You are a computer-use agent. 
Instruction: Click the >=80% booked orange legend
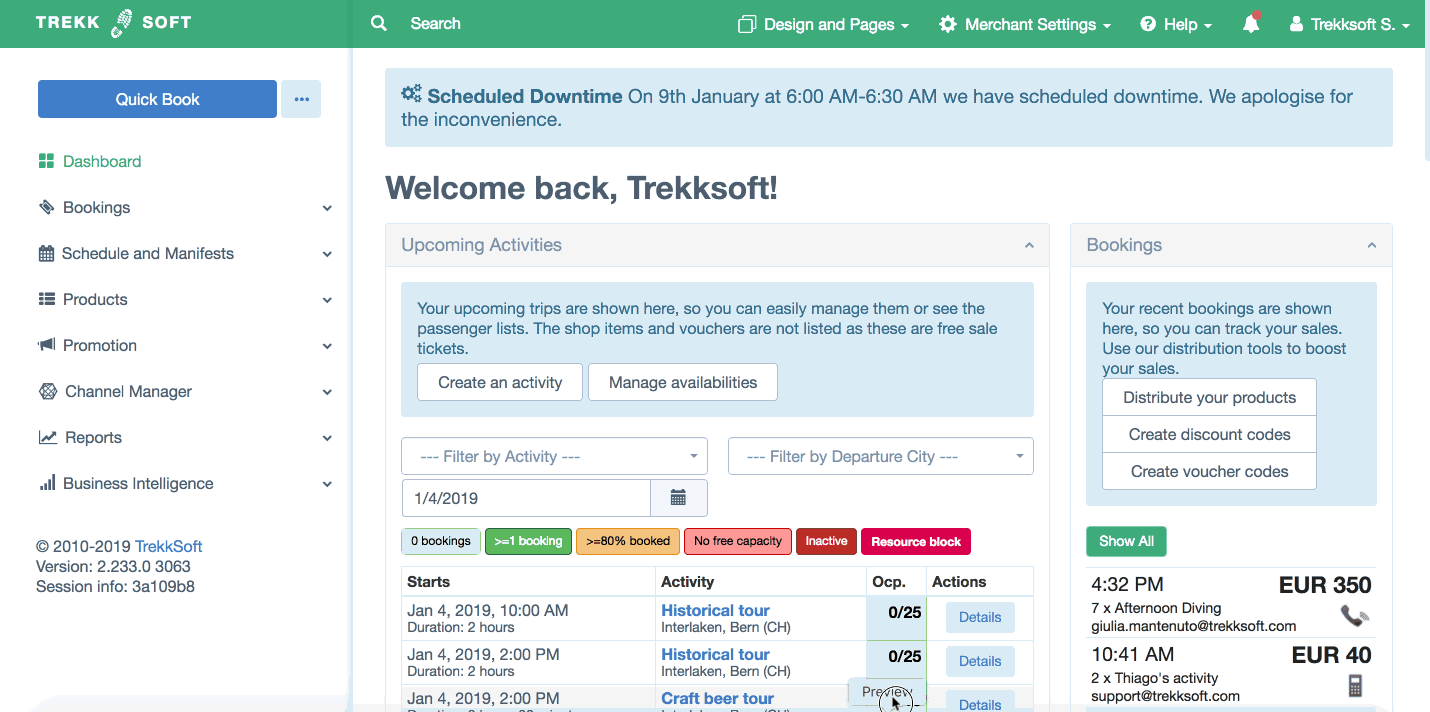pyautogui.click(x=628, y=541)
